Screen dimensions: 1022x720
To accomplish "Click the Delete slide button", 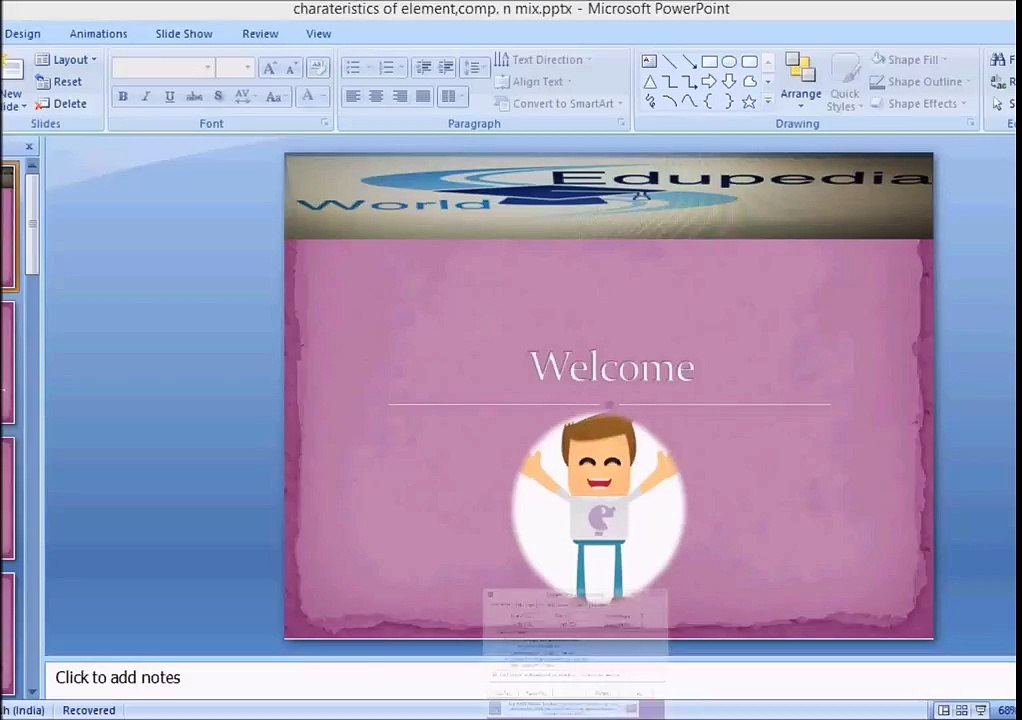I will coord(61,104).
